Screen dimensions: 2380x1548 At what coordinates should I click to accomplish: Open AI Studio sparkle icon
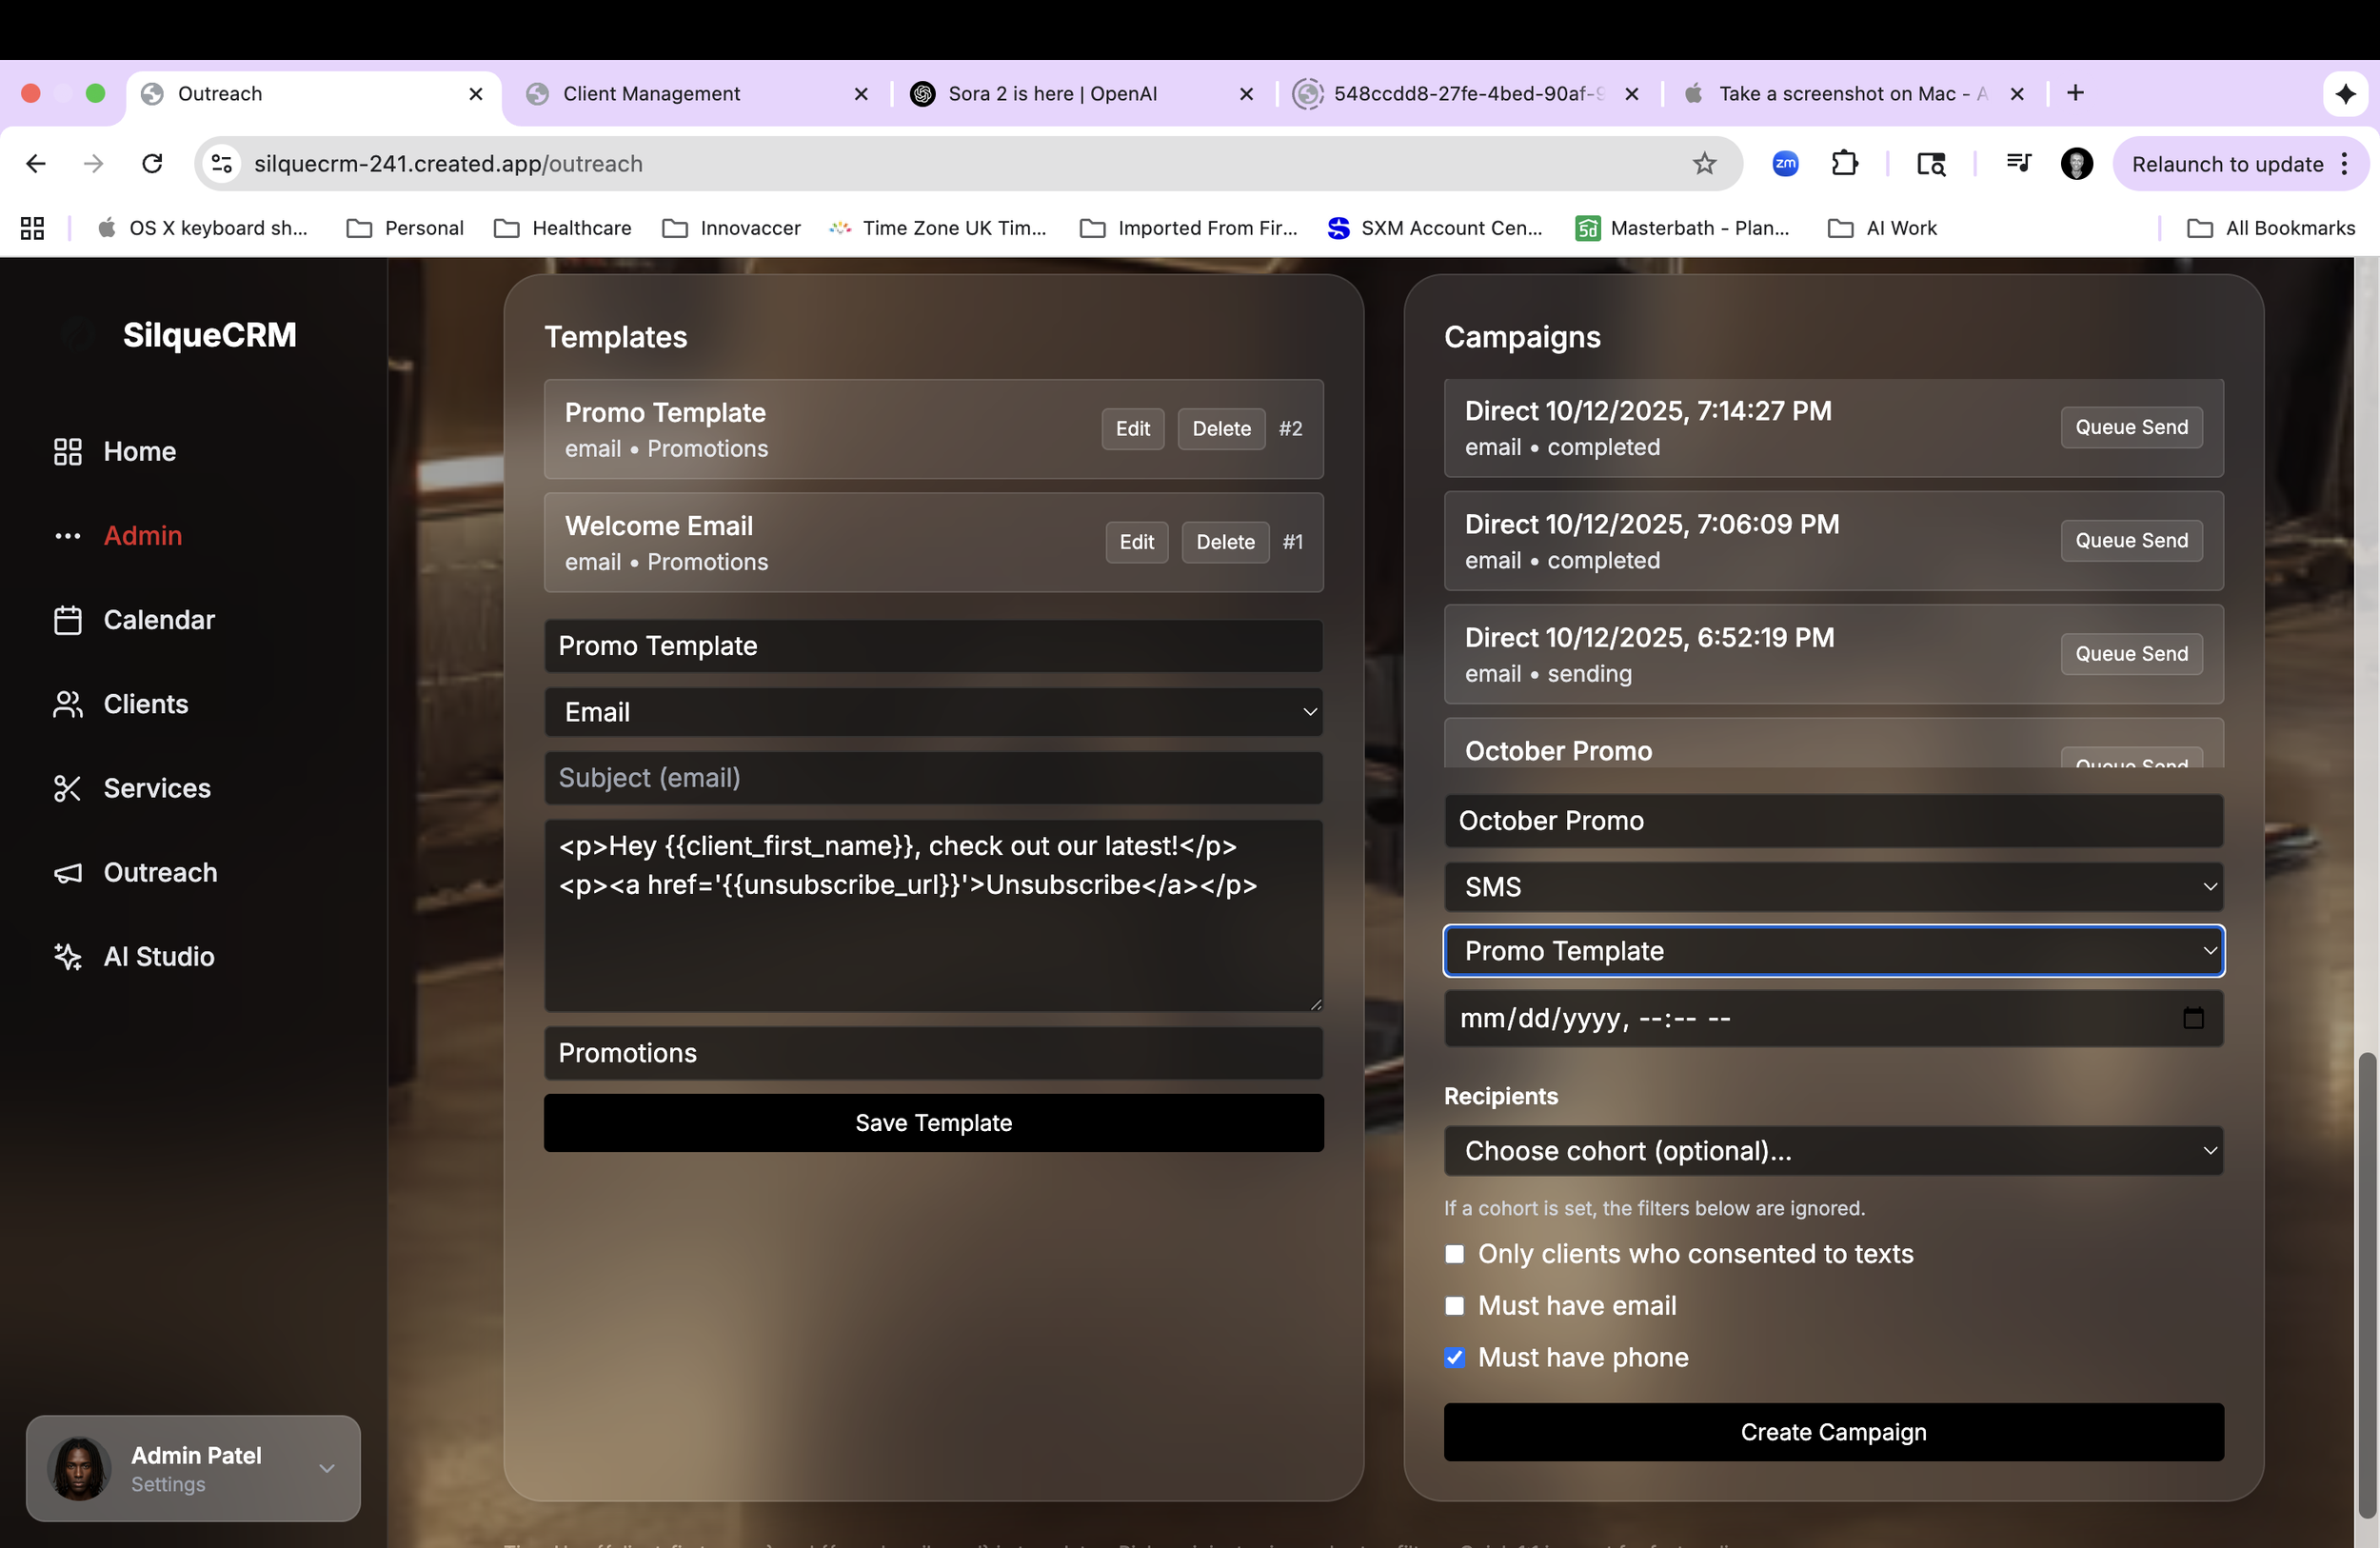point(67,957)
